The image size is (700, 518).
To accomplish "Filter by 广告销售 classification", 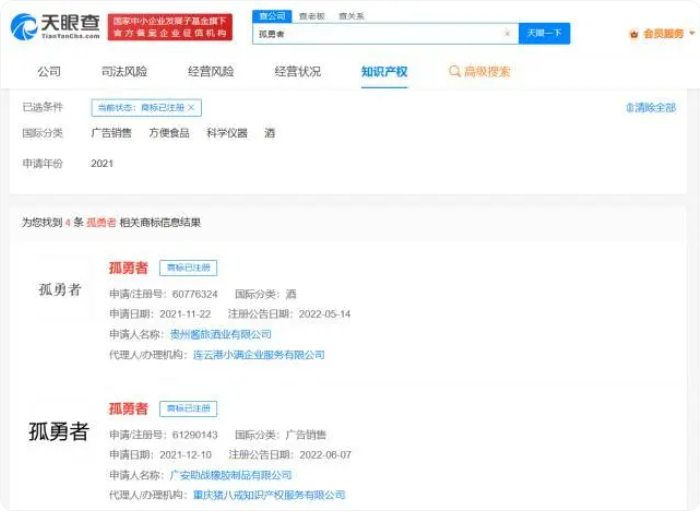I will pyautogui.click(x=111, y=133).
